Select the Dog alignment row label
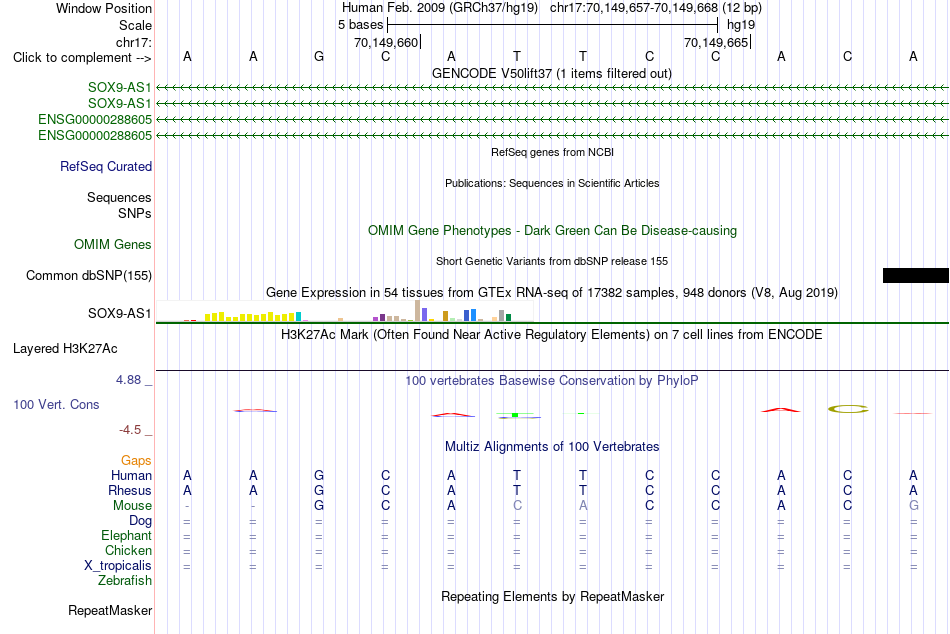950x634 pixels. (140, 521)
